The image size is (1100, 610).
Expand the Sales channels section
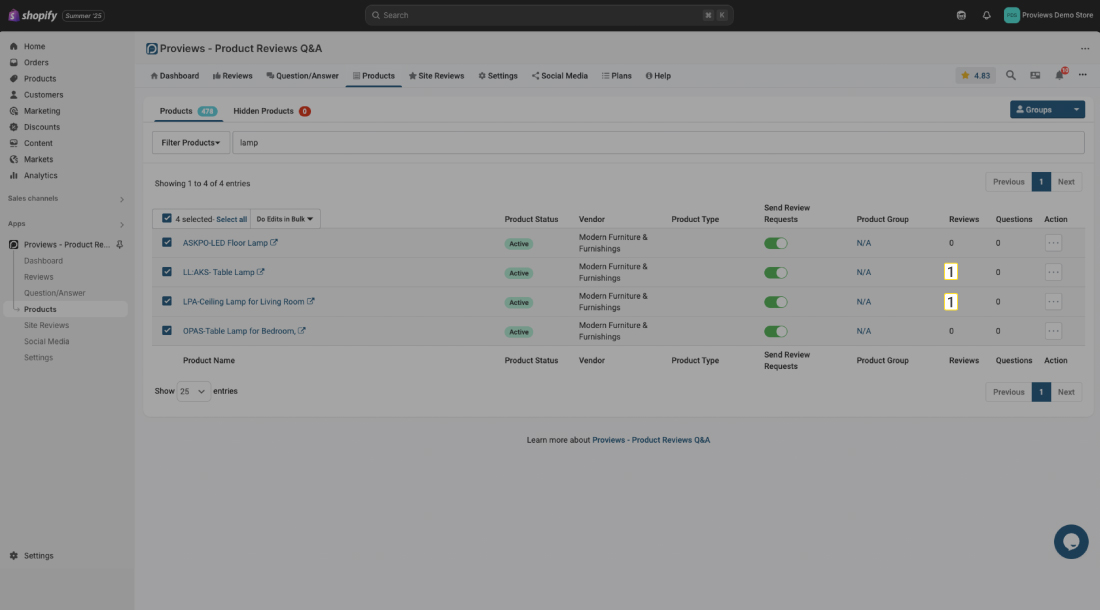point(122,199)
